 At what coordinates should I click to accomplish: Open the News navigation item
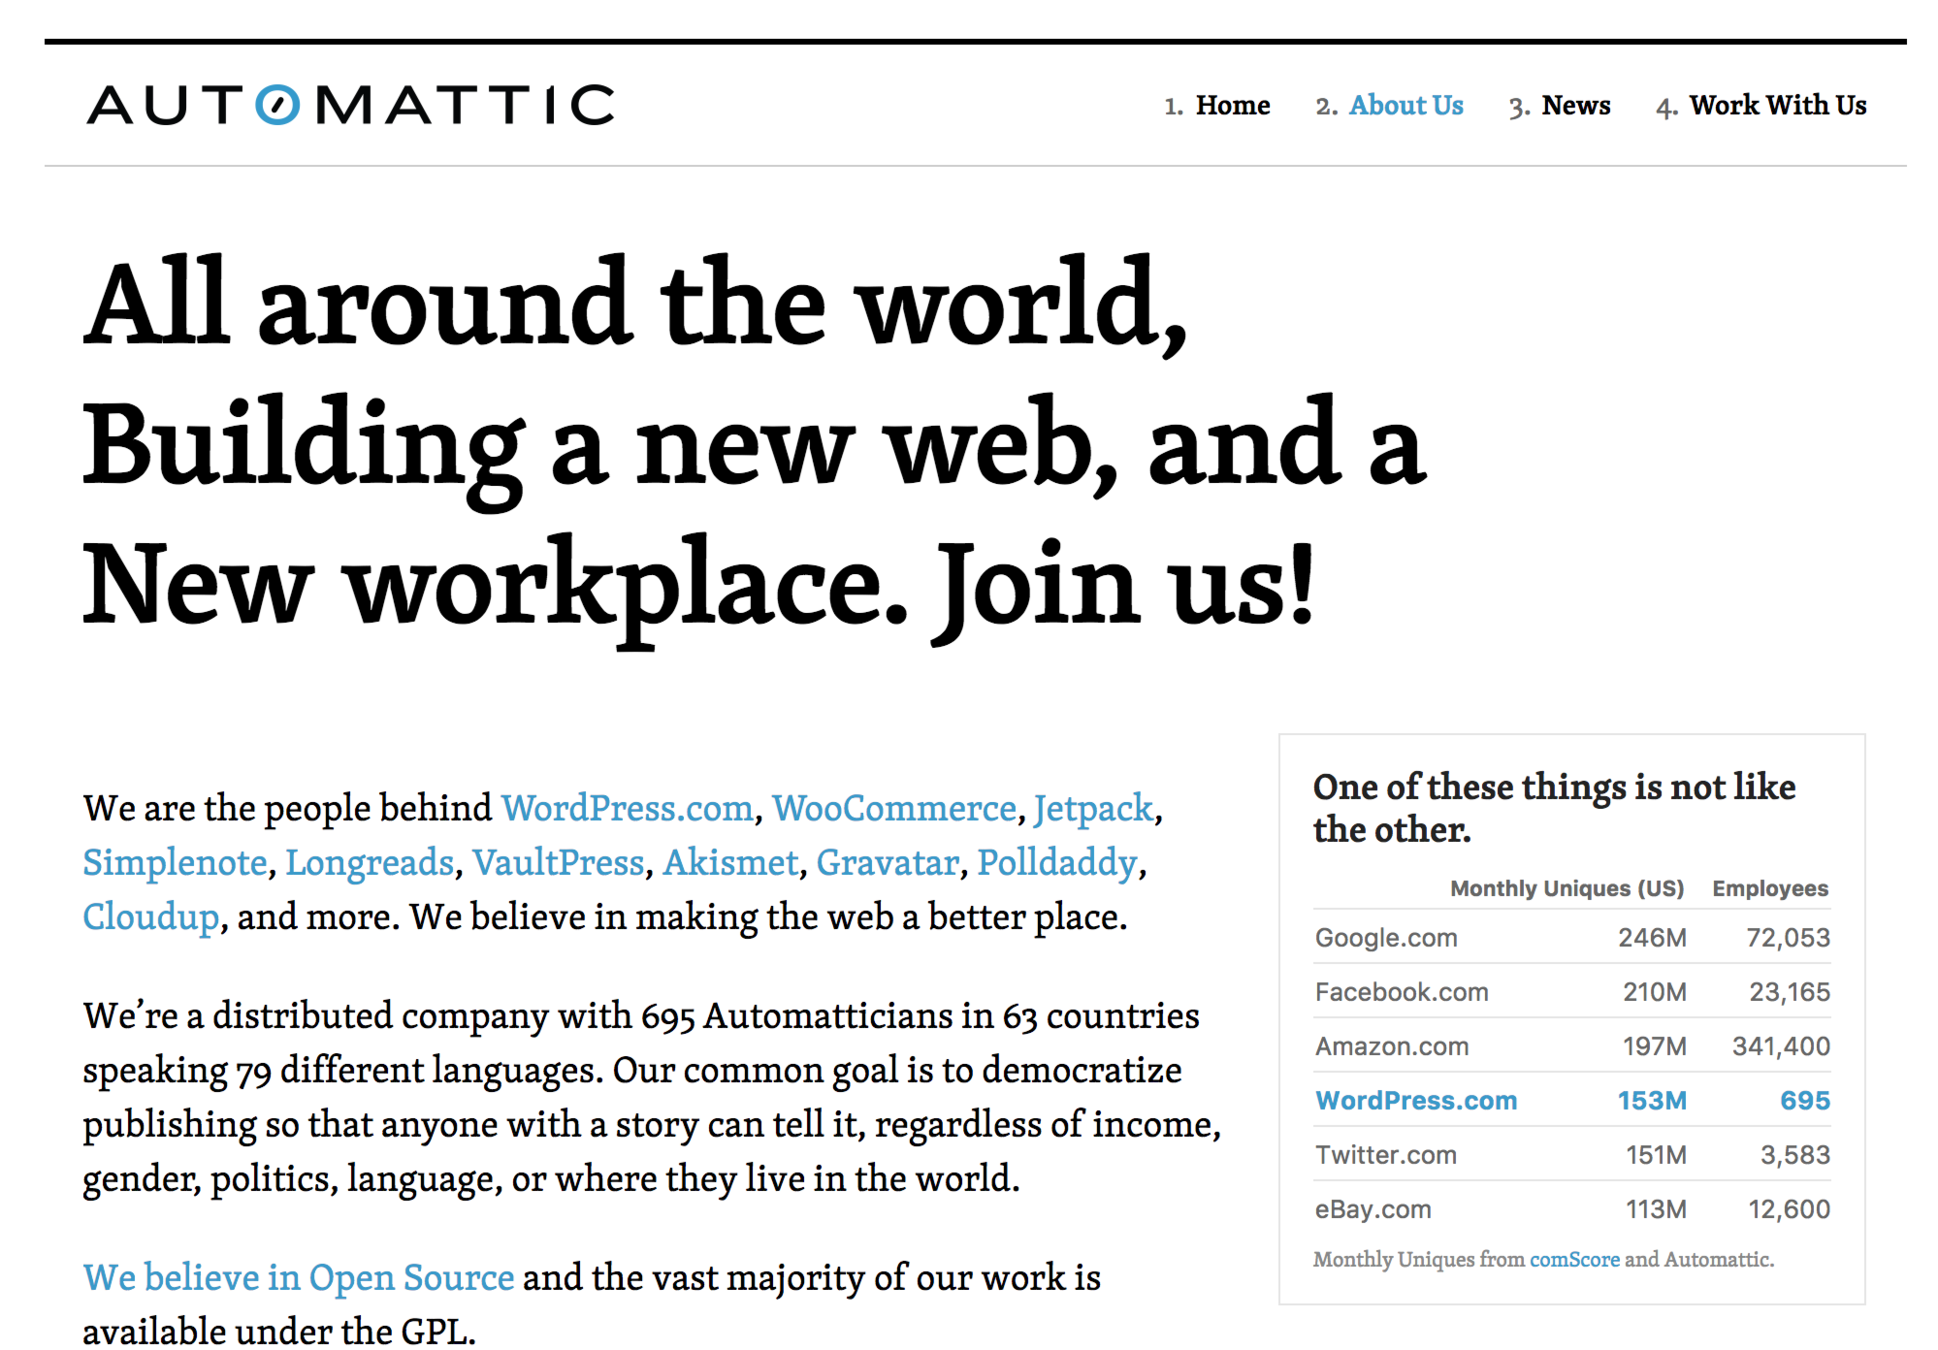(x=1575, y=105)
